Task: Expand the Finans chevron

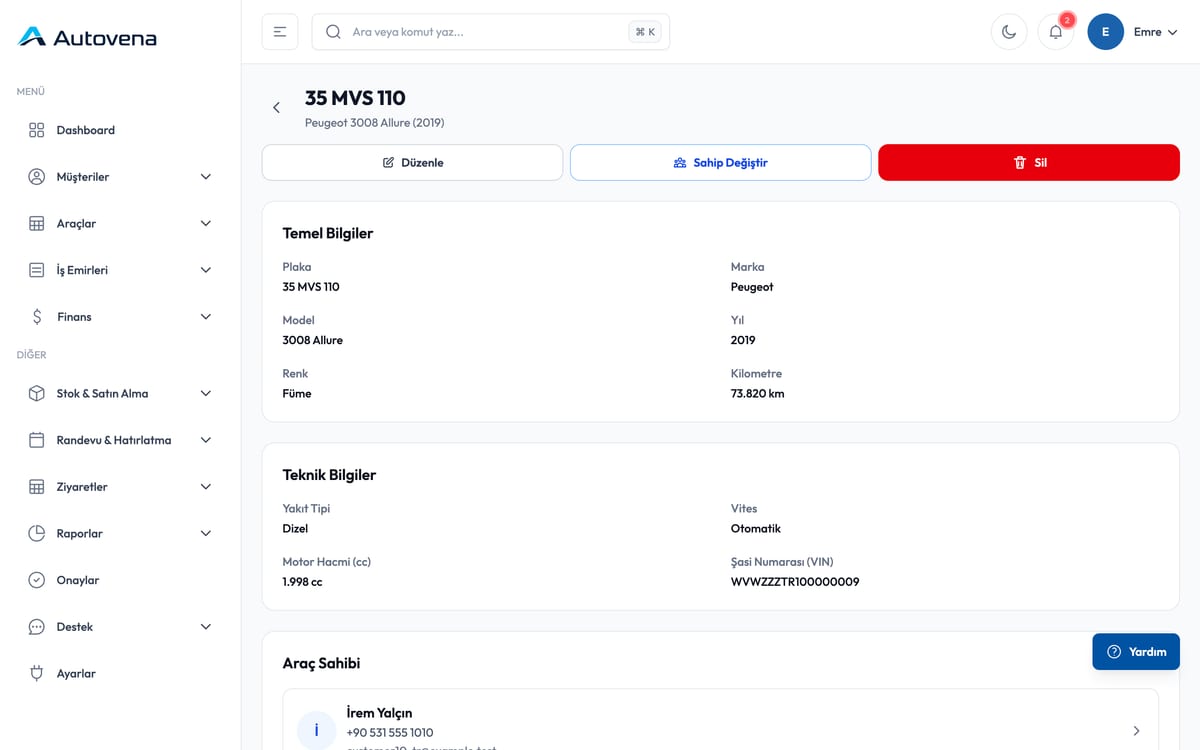Action: coord(206,317)
